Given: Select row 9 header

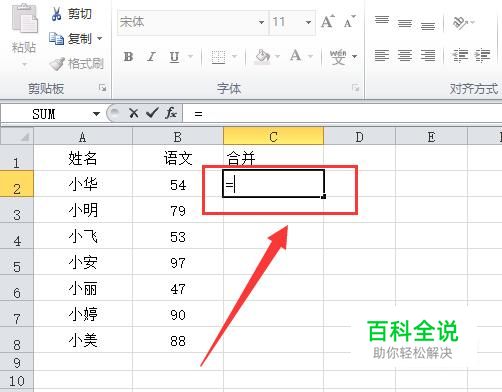Looking at the screenshot, I should point(17,362).
